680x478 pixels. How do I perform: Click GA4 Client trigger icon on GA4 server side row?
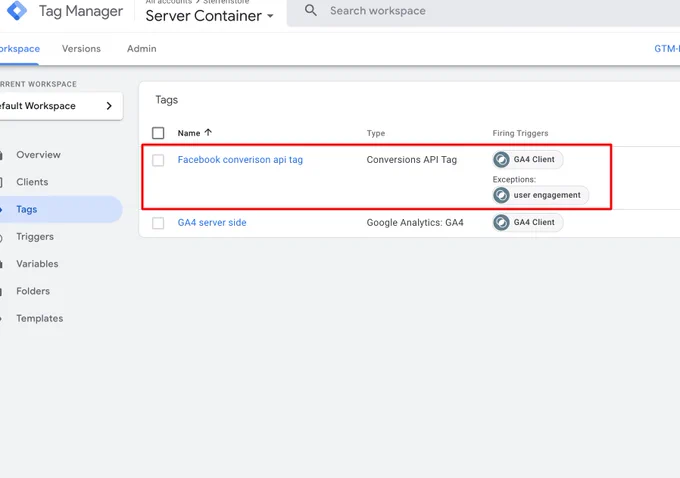[501, 223]
